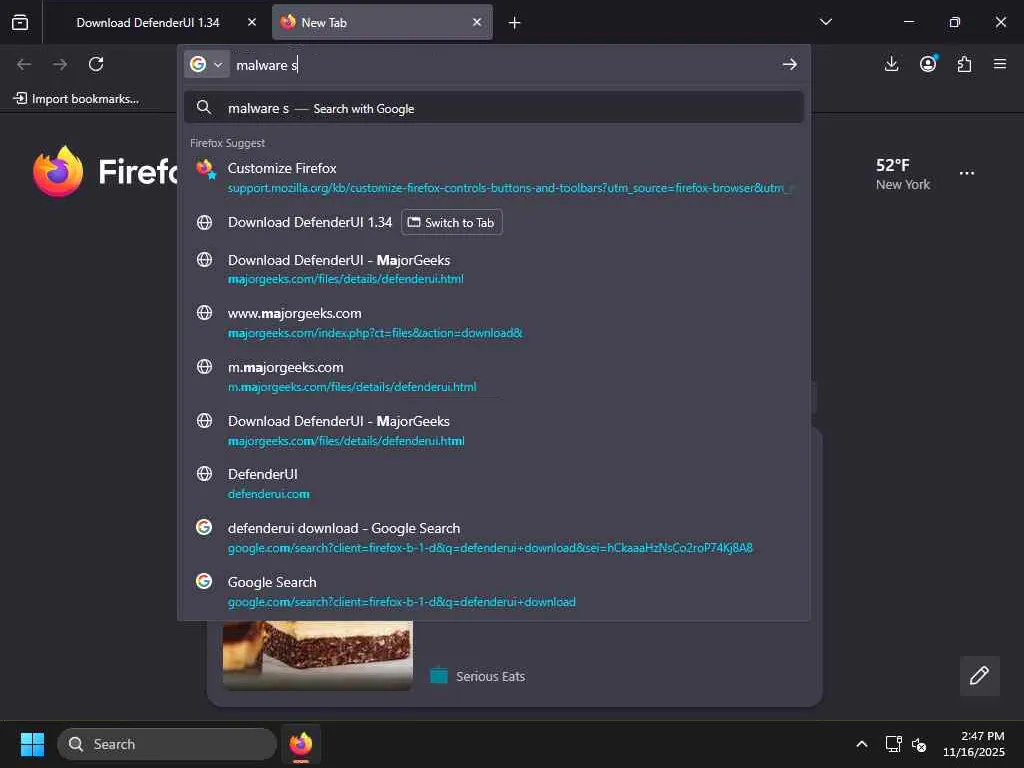The height and width of the screenshot is (768, 1024).
Task: Select the www.majorgeeks.com suggestion
Action: 494,323
